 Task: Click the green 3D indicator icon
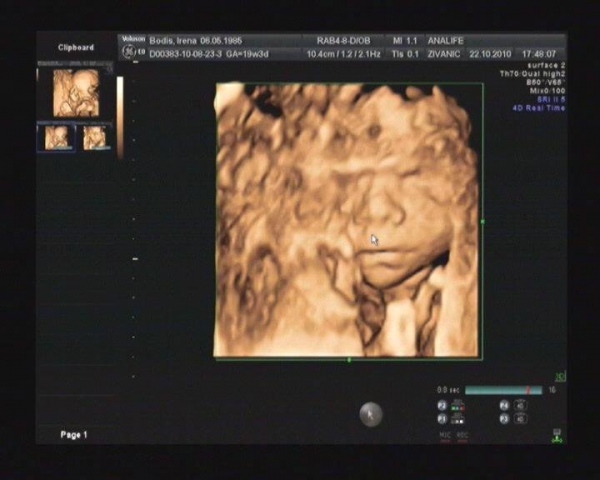pyautogui.click(x=560, y=377)
